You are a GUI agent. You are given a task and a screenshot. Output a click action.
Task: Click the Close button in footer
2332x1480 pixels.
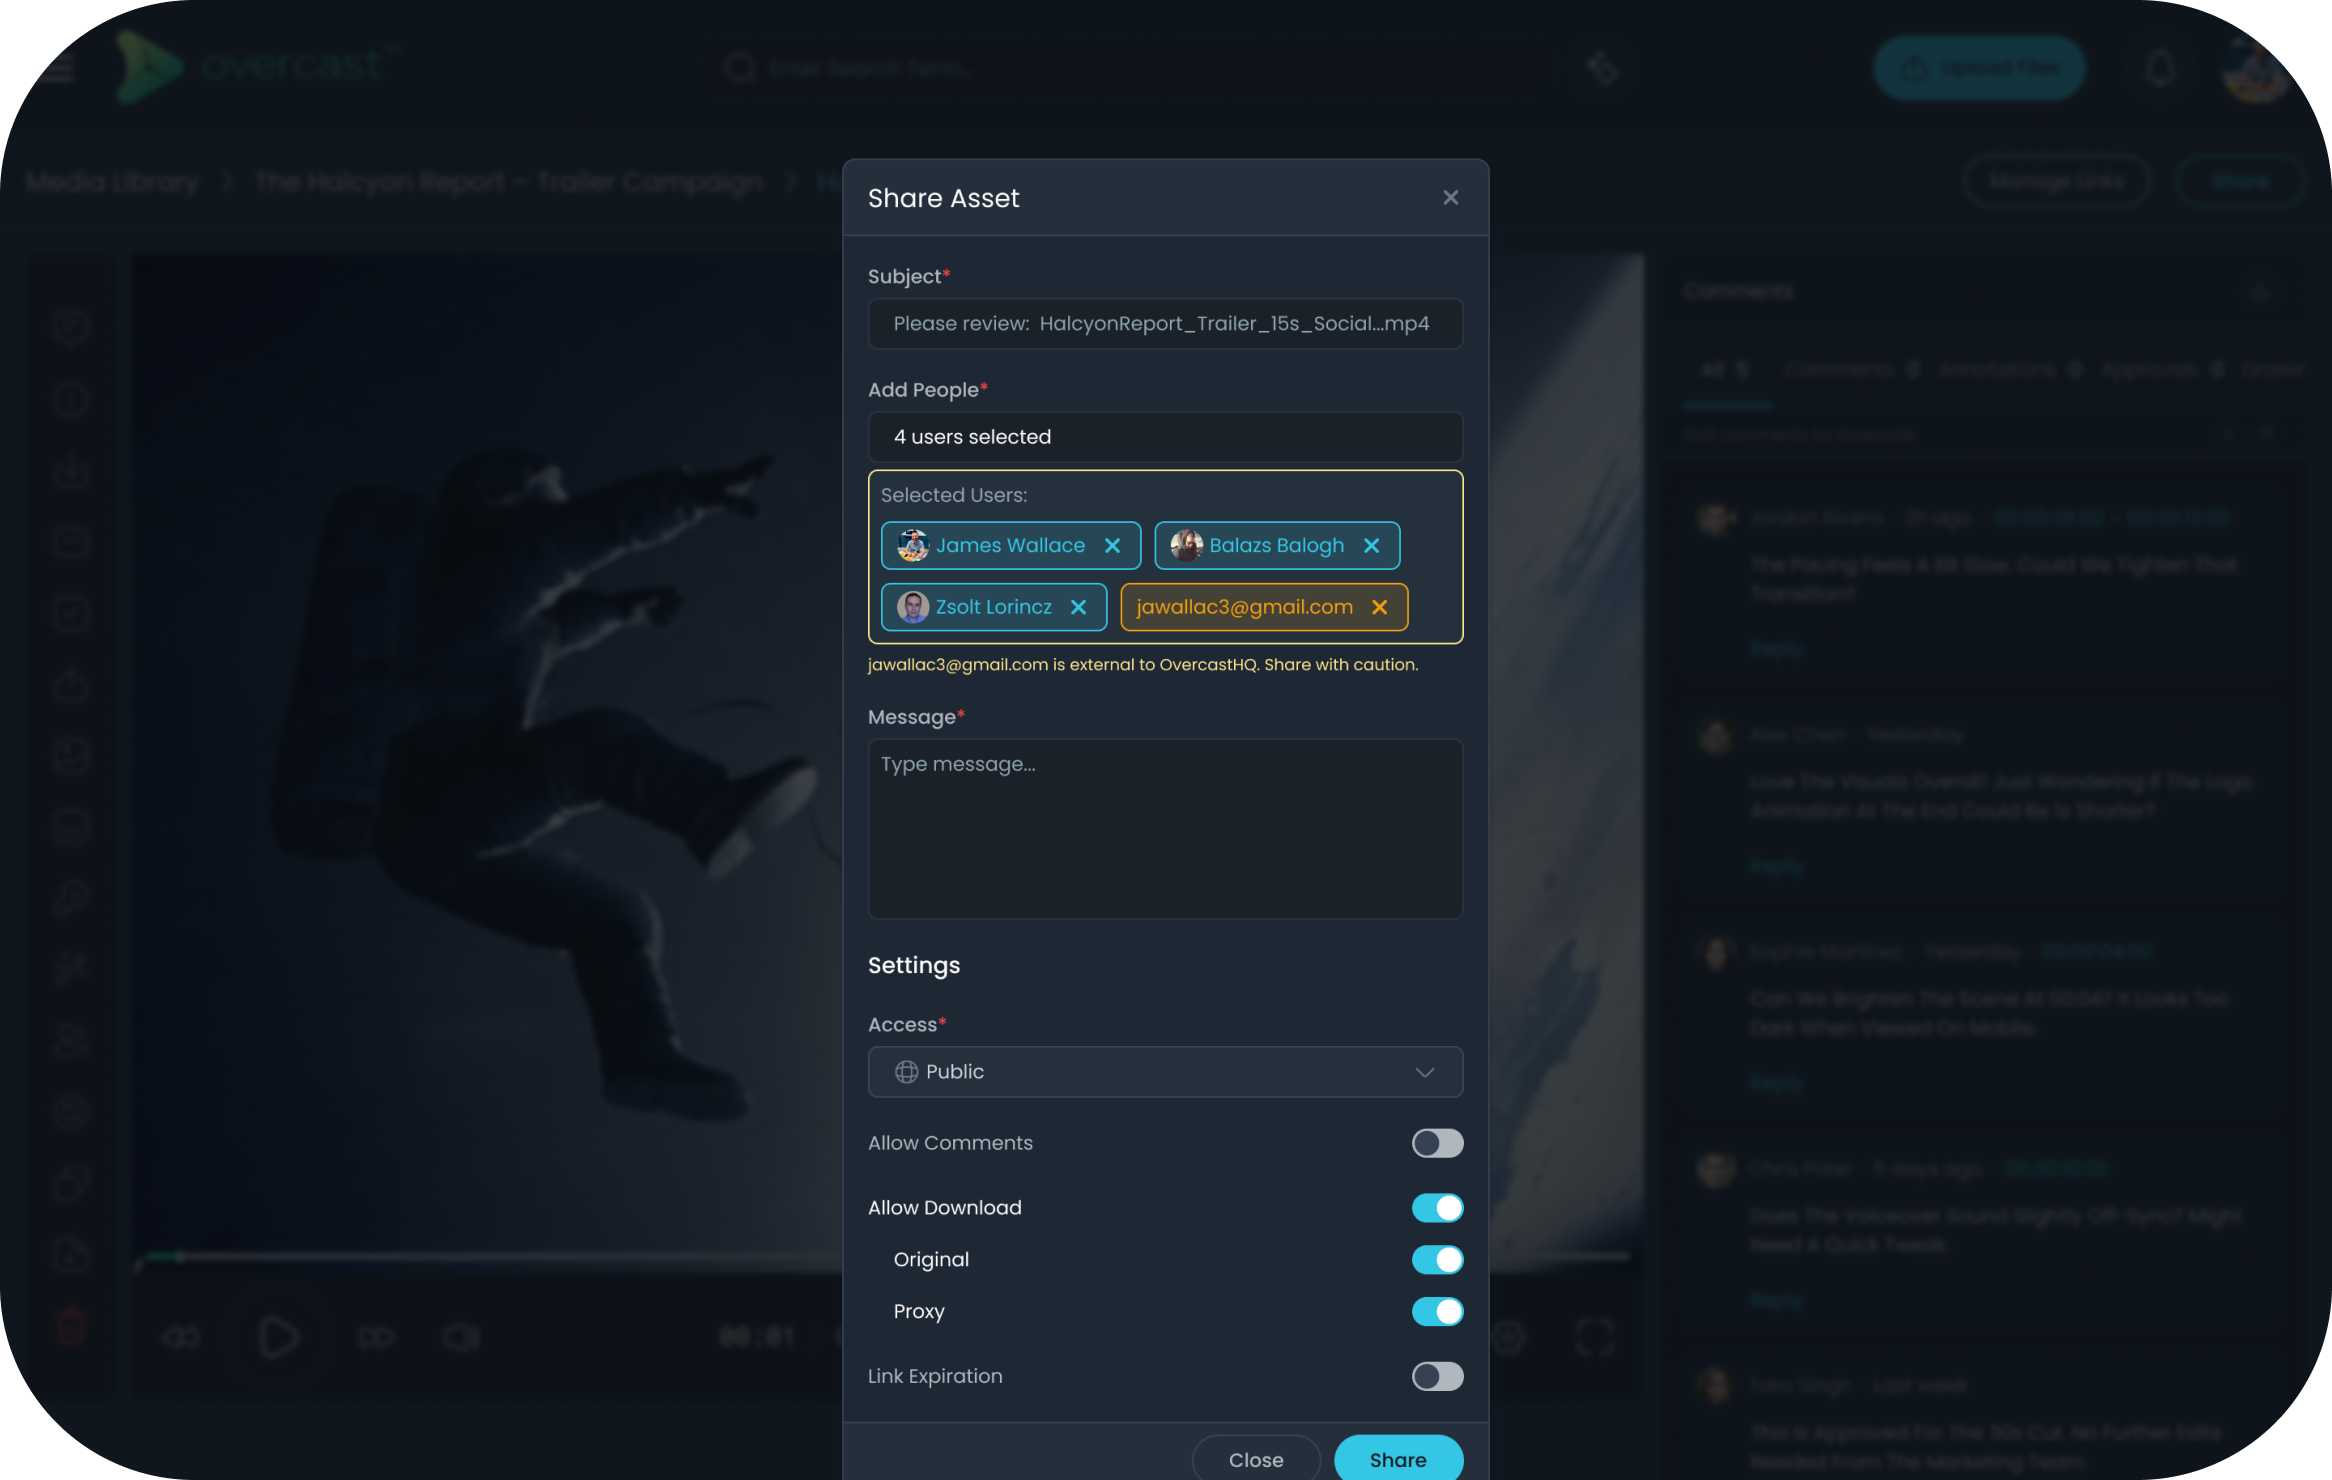(x=1255, y=1460)
